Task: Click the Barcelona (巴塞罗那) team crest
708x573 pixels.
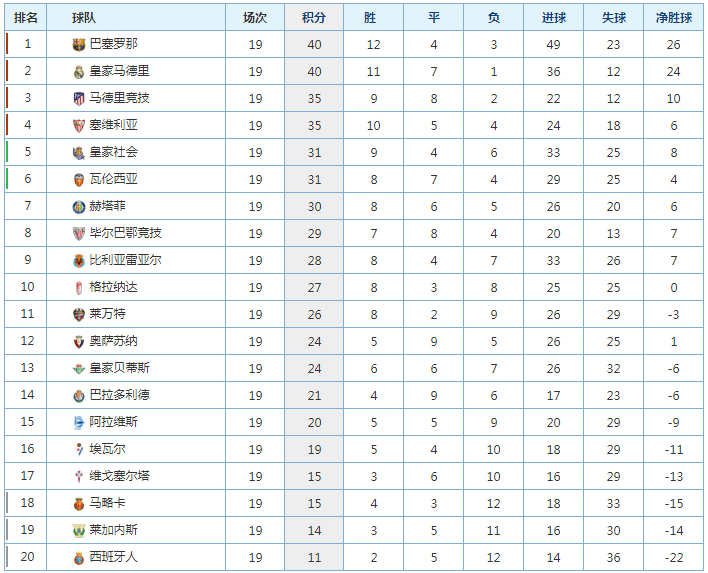Action: (79, 44)
